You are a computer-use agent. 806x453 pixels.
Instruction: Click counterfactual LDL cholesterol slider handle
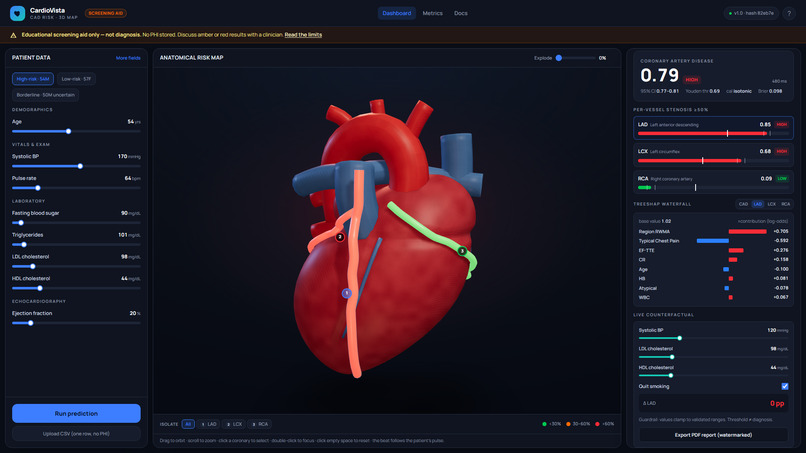click(672, 357)
